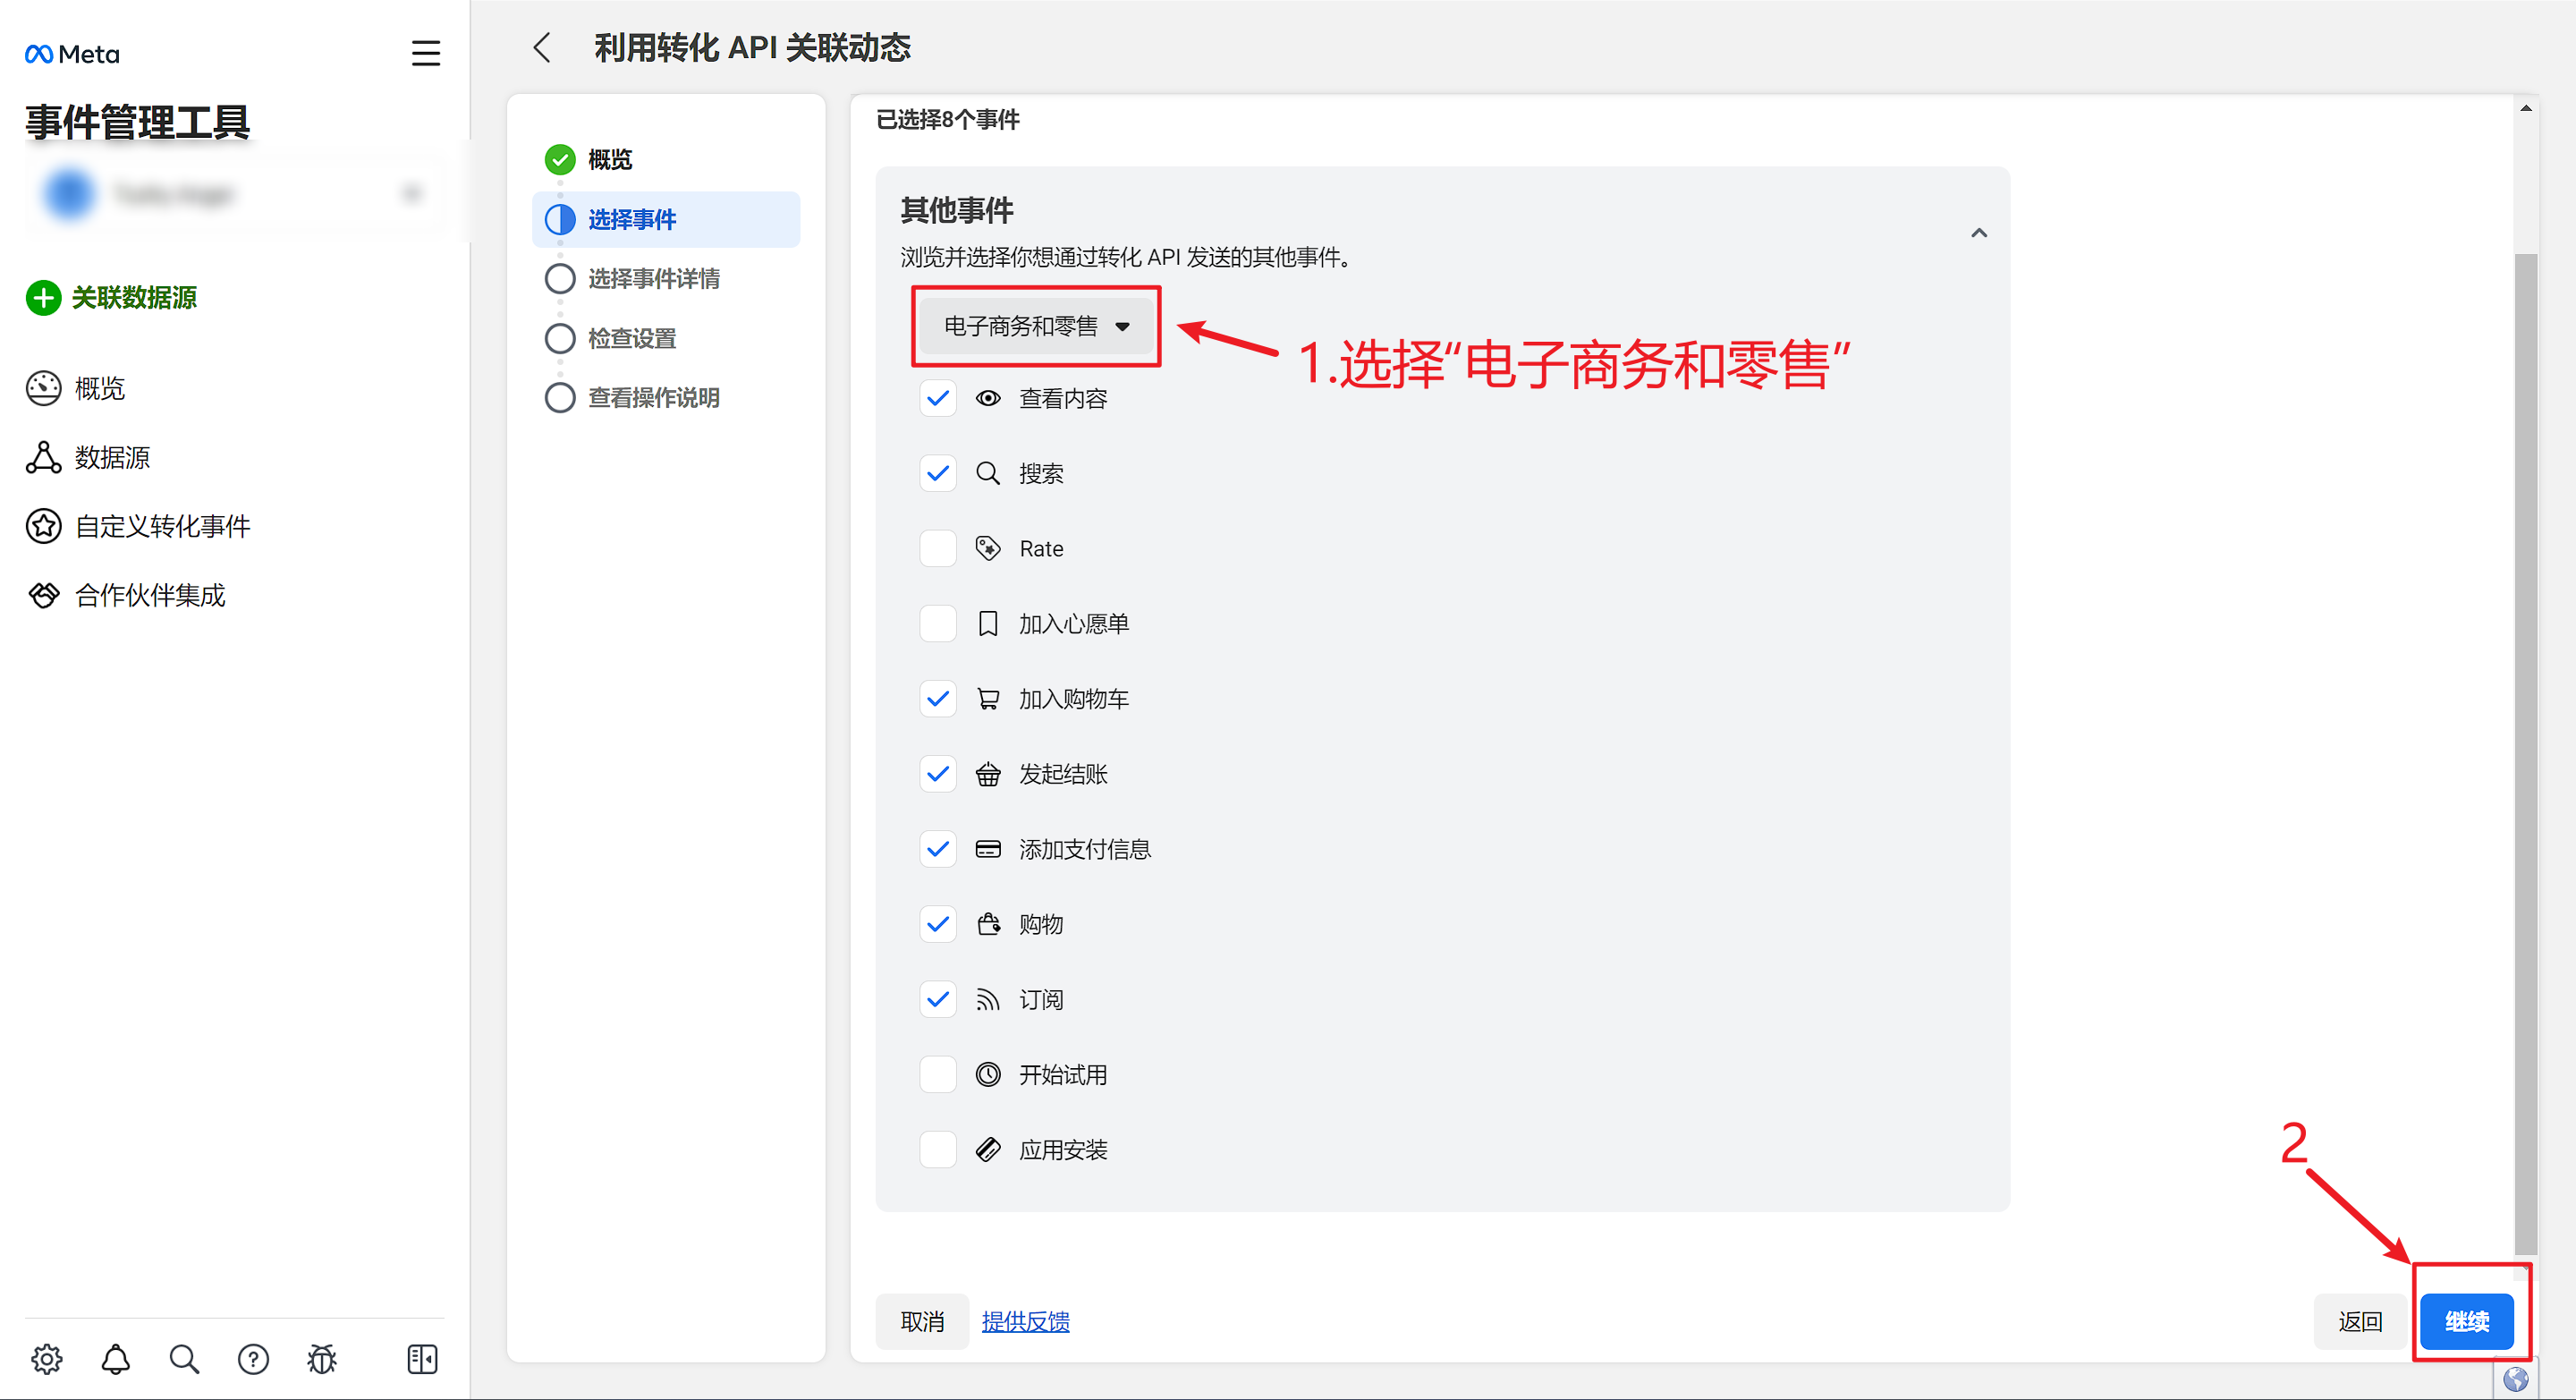This screenshot has height=1400, width=2576.
Task: Open the 提供反馈 link
Action: [1025, 1321]
